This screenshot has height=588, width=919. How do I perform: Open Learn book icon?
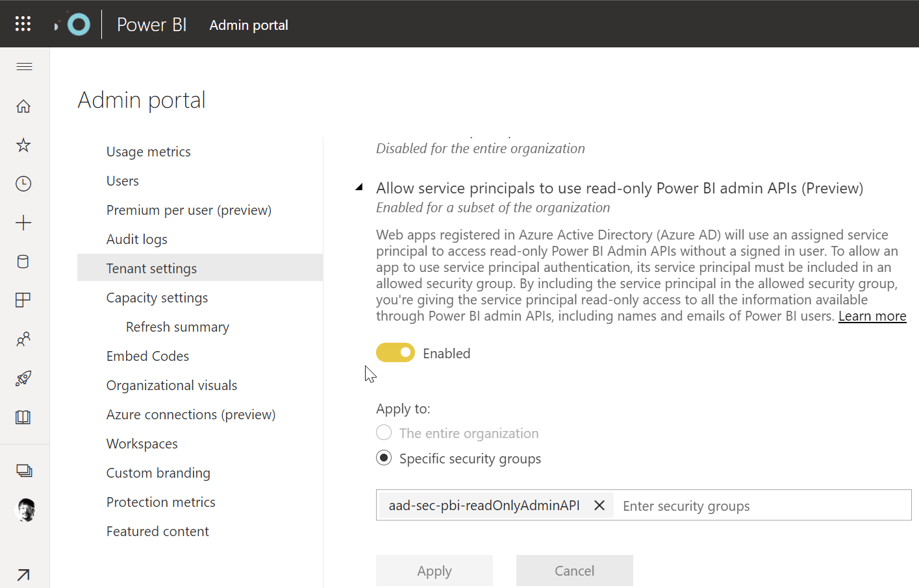24,417
